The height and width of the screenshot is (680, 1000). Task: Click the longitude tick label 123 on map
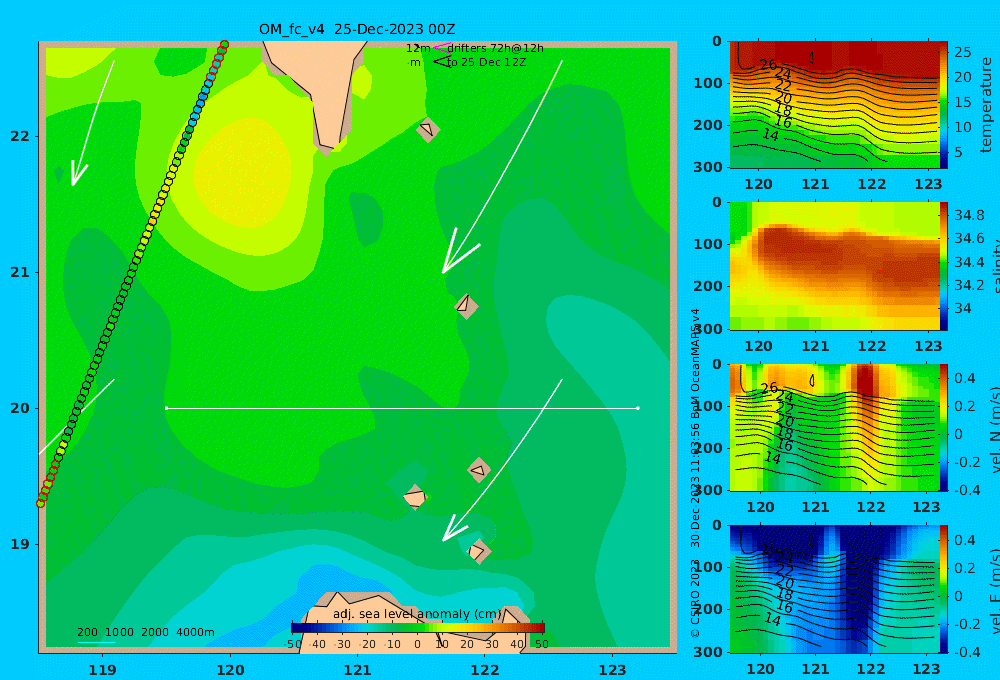point(613,670)
